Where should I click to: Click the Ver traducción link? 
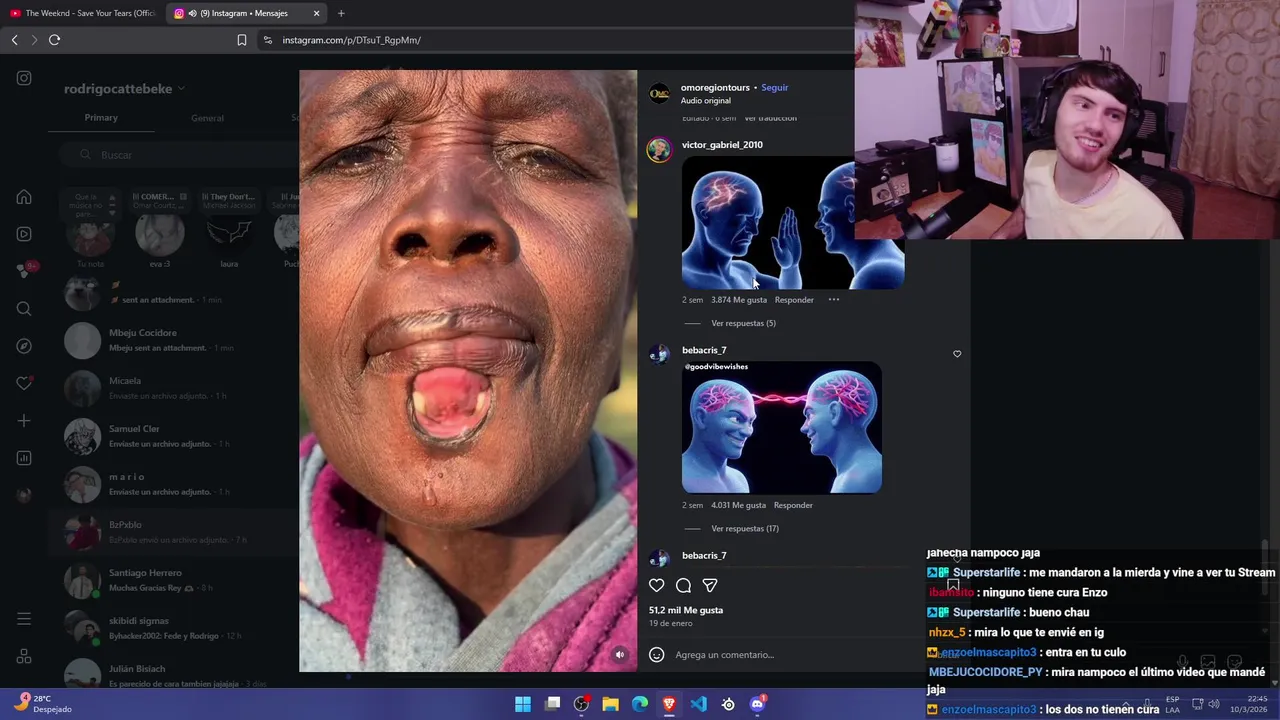770,118
